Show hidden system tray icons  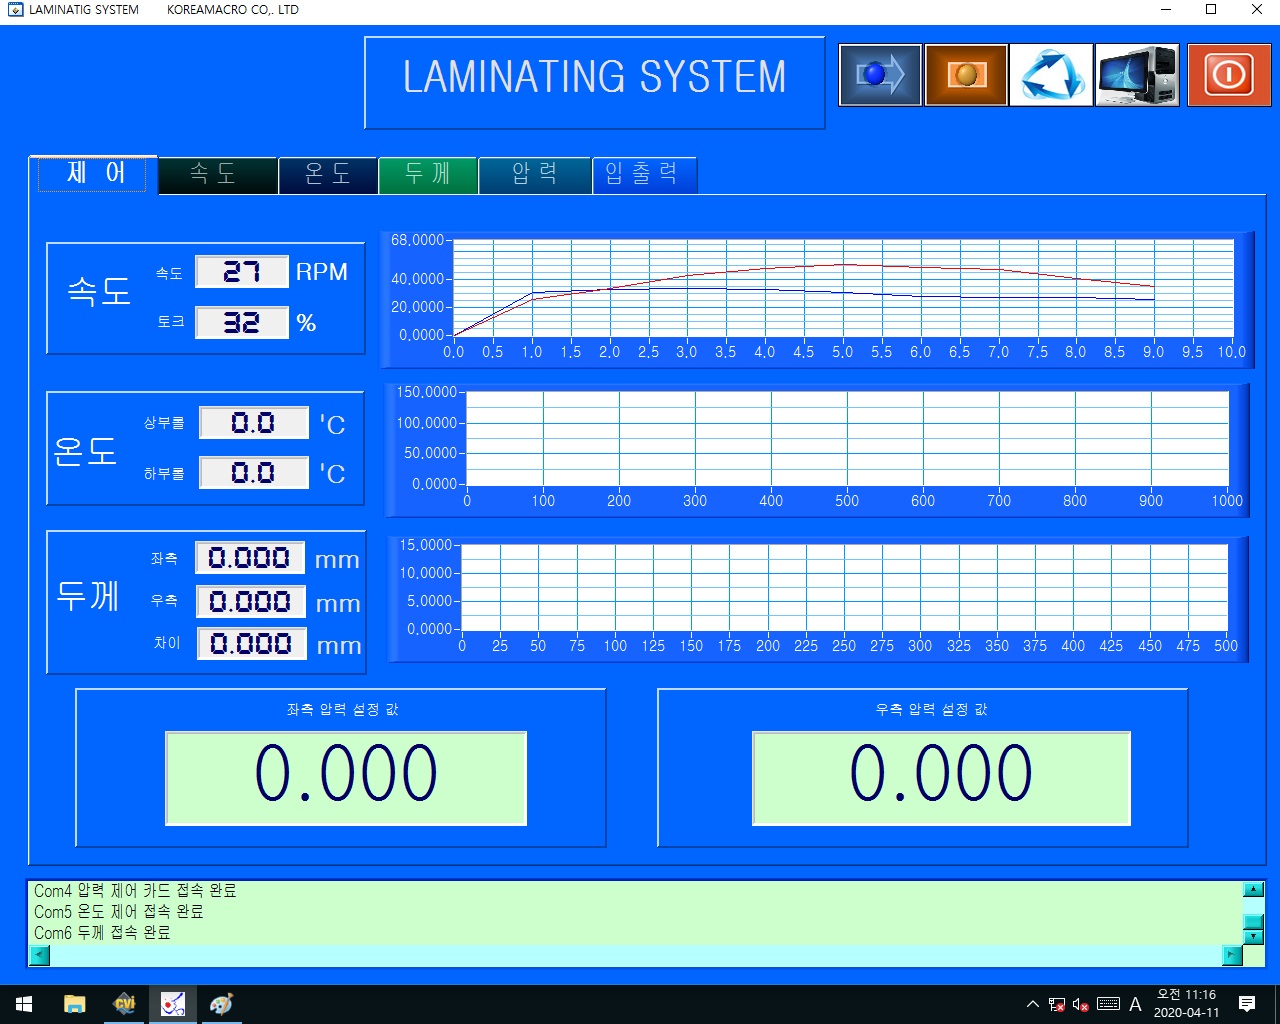[1032, 1004]
